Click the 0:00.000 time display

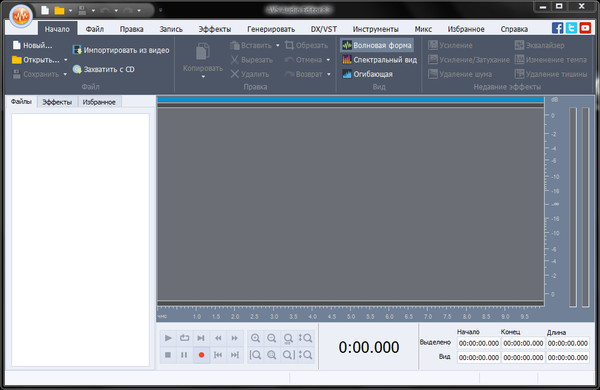point(369,347)
